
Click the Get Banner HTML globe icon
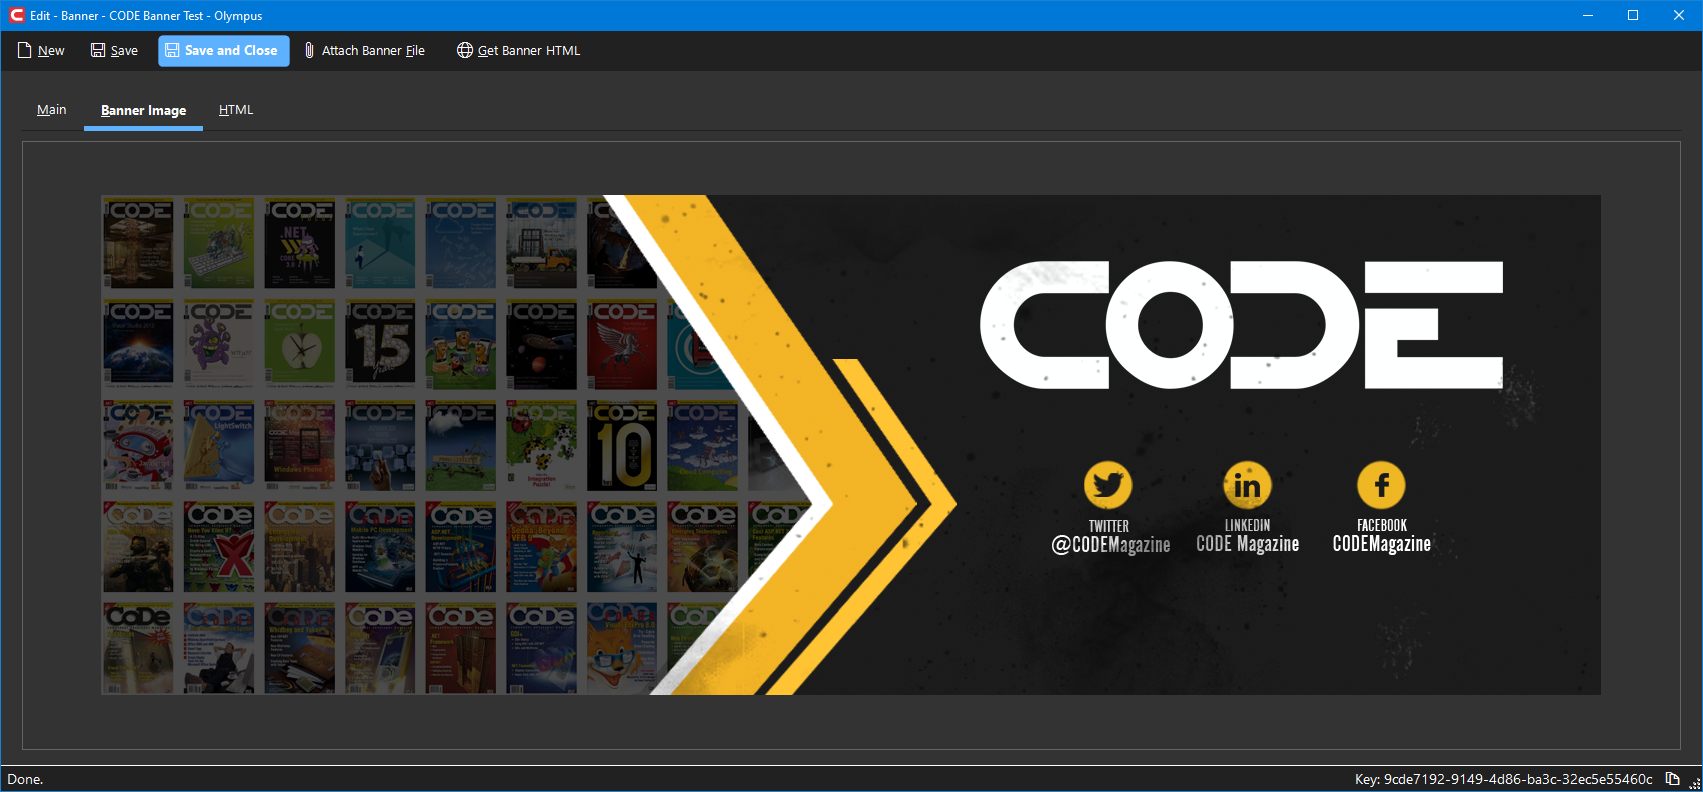tap(465, 50)
